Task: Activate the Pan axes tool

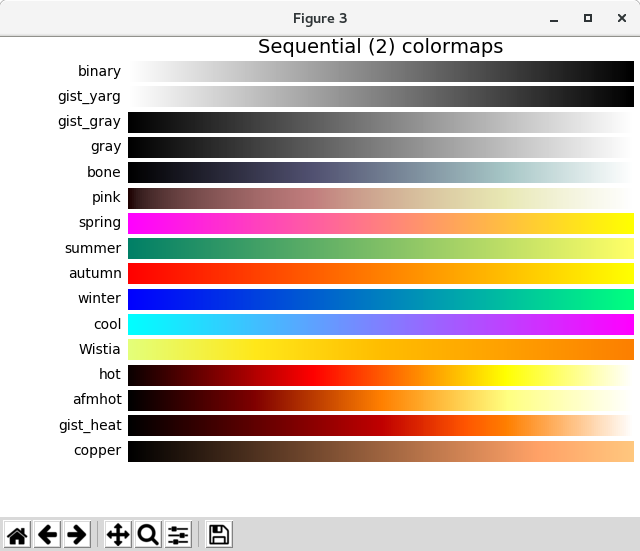Action: [x=118, y=534]
